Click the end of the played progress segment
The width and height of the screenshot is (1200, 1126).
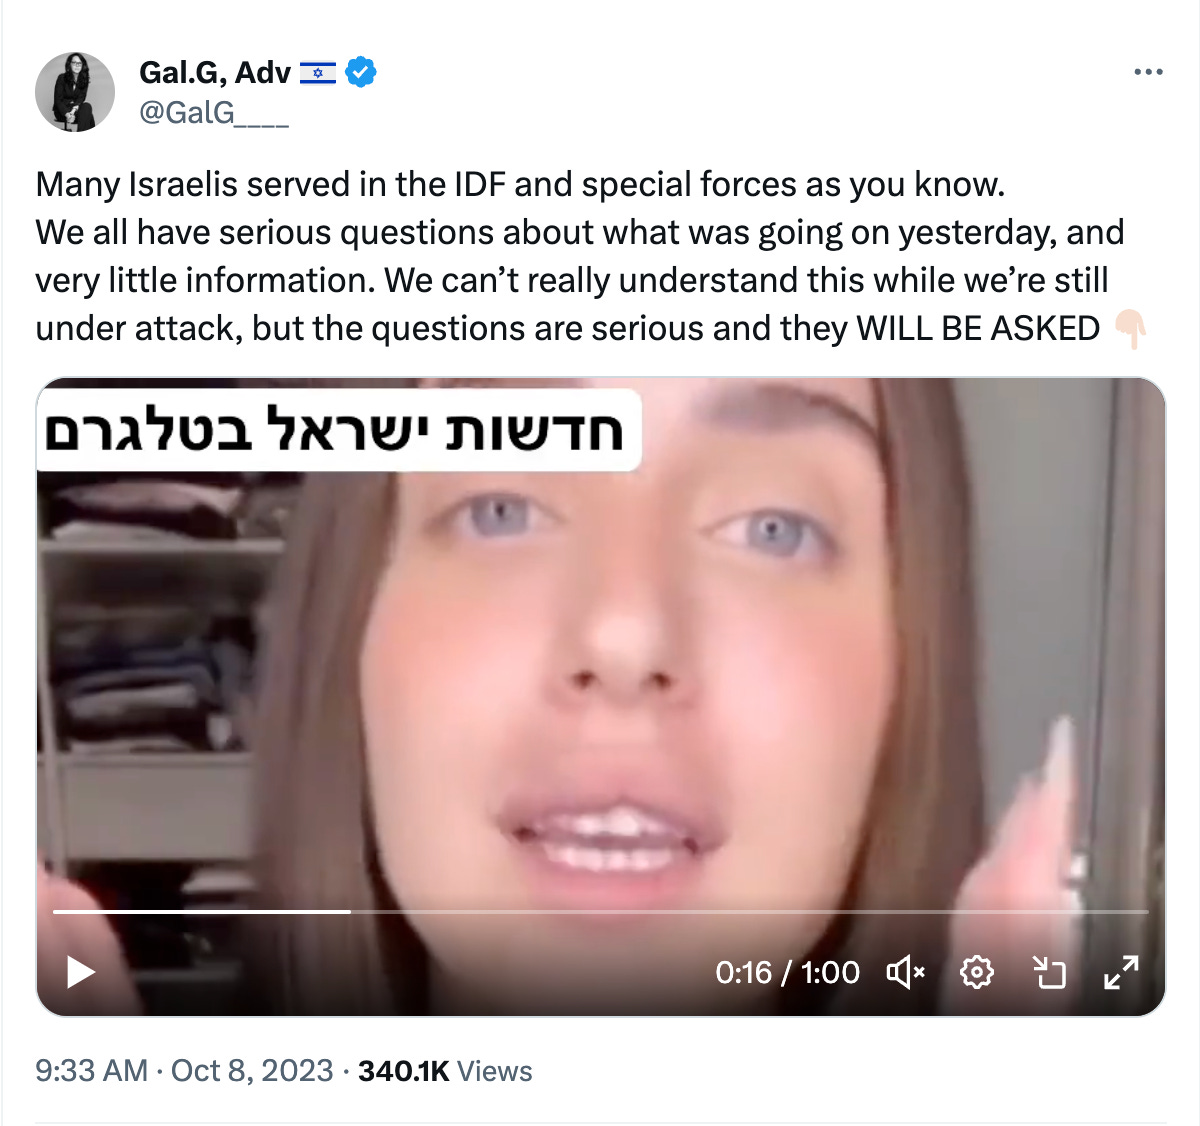click(349, 911)
